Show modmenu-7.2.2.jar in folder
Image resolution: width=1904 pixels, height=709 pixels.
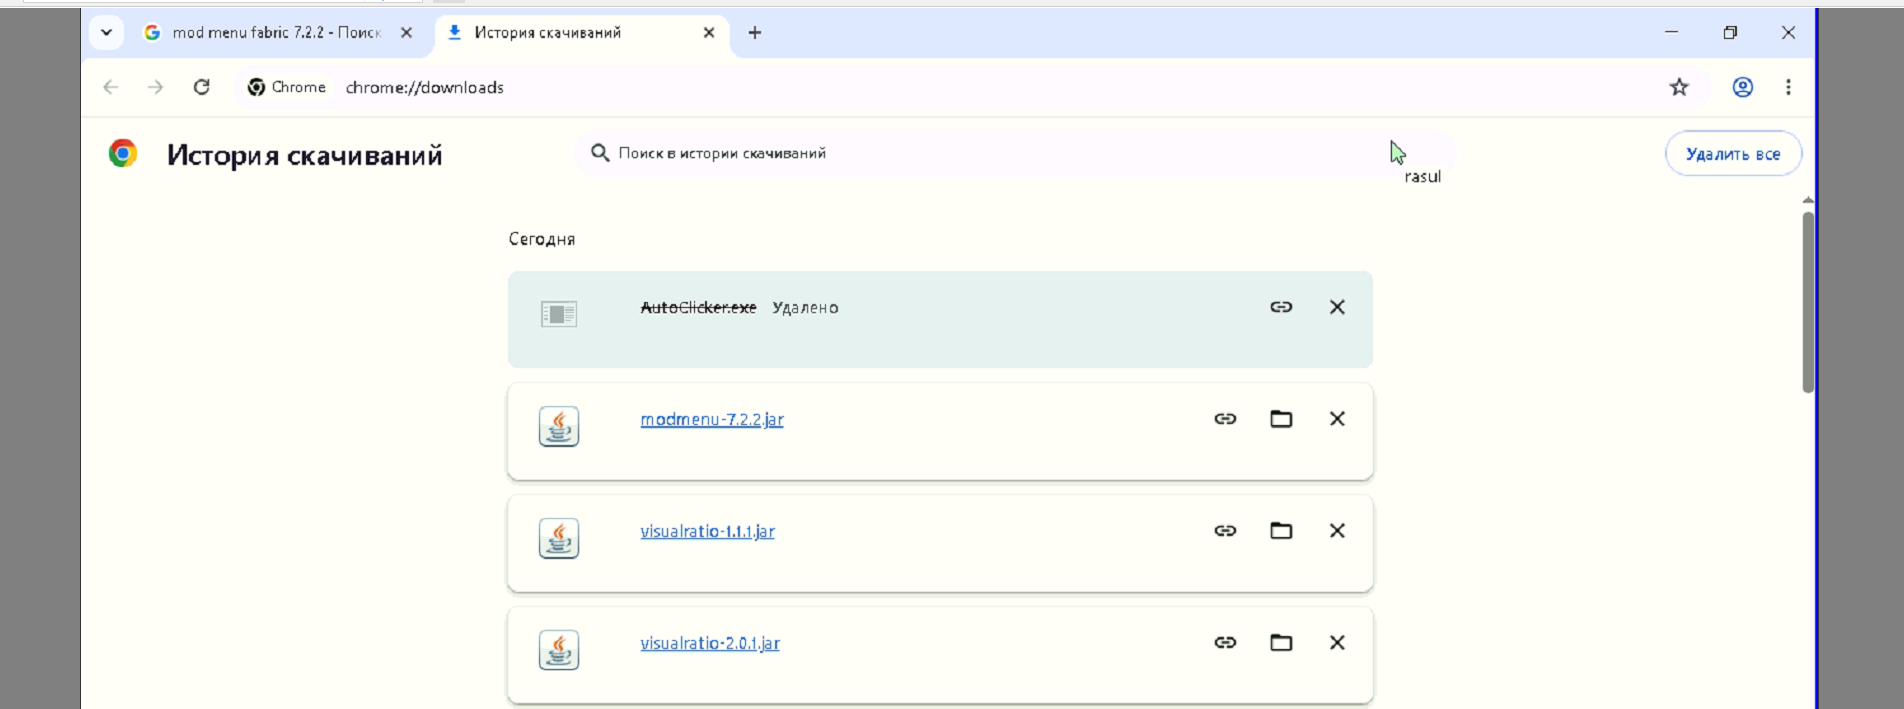pyautogui.click(x=1281, y=419)
